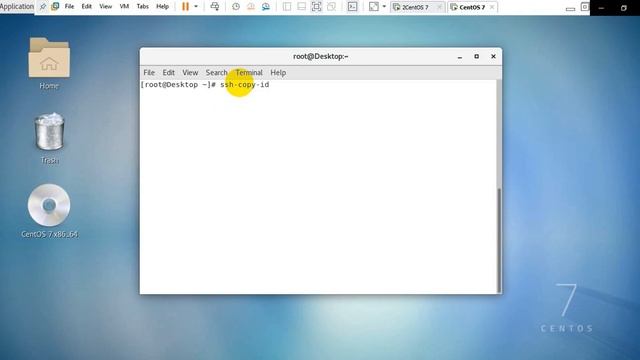Close the root@Desktop terminal window
640x360 pixels.
(493, 56)
